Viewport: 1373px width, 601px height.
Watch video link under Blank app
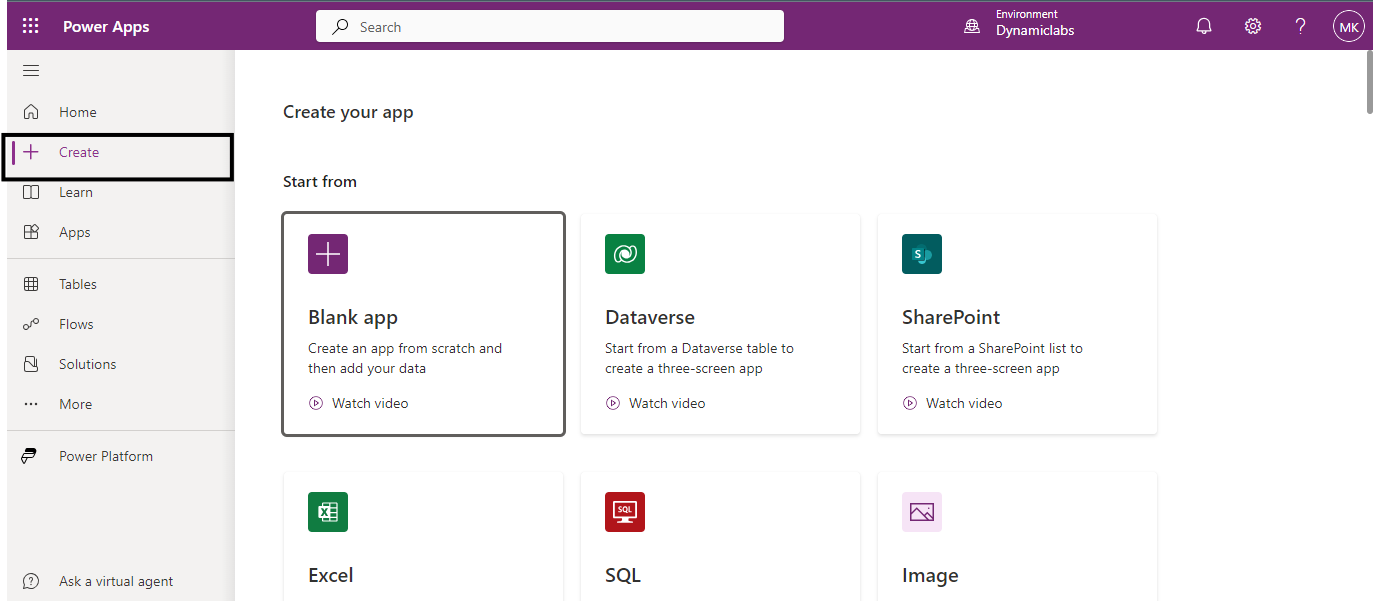369,404
